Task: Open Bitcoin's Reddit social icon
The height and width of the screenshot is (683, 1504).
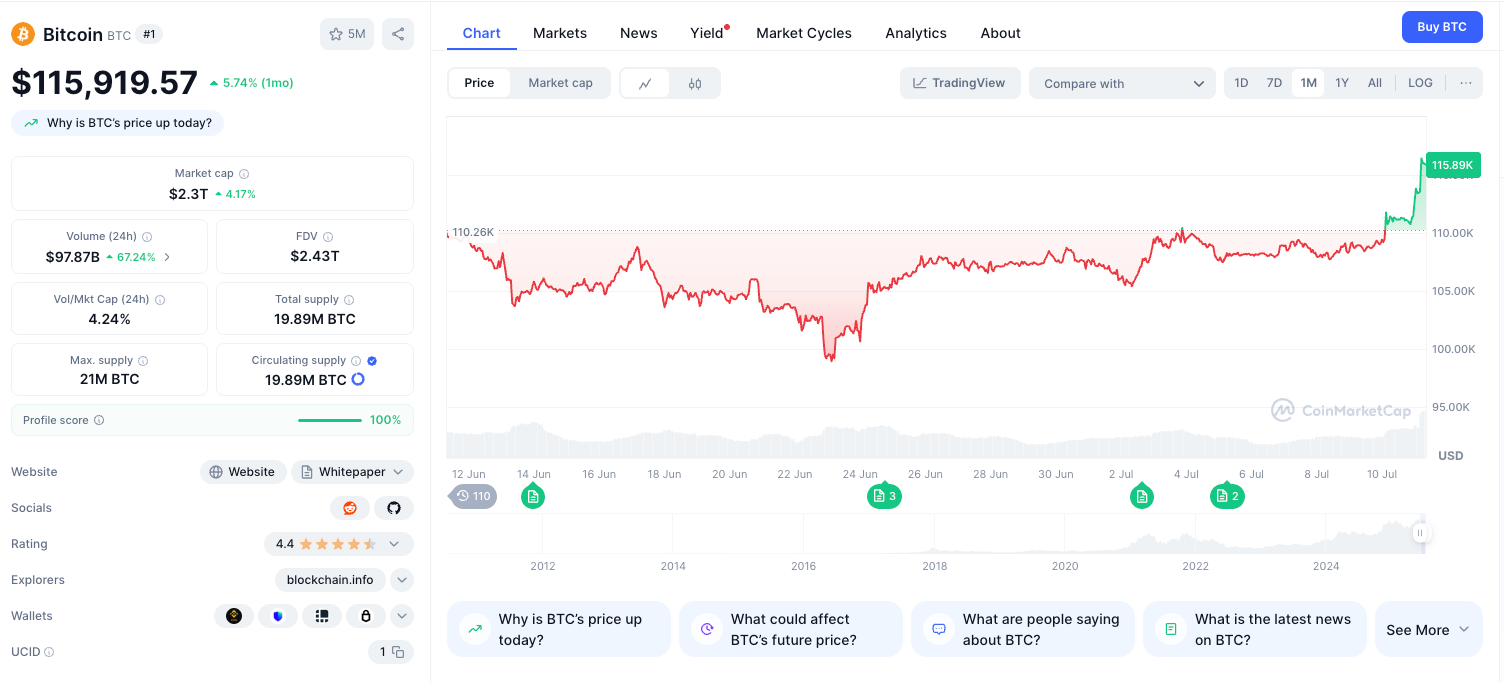Action: (350, 508)
